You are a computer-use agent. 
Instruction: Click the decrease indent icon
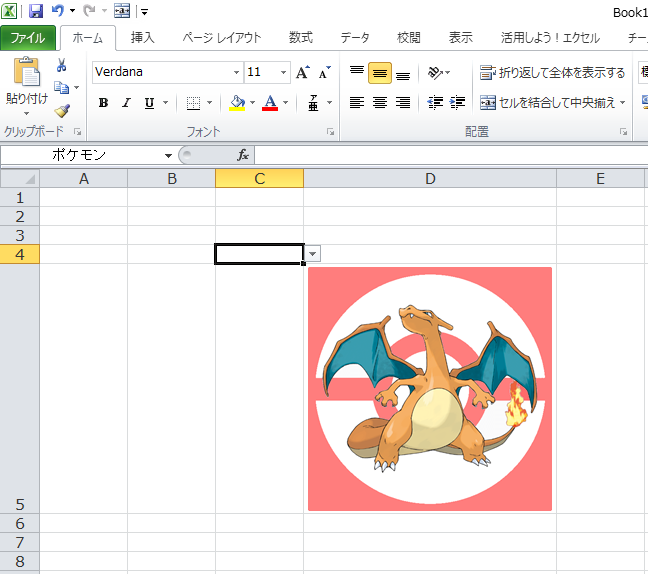coord(435,102)
